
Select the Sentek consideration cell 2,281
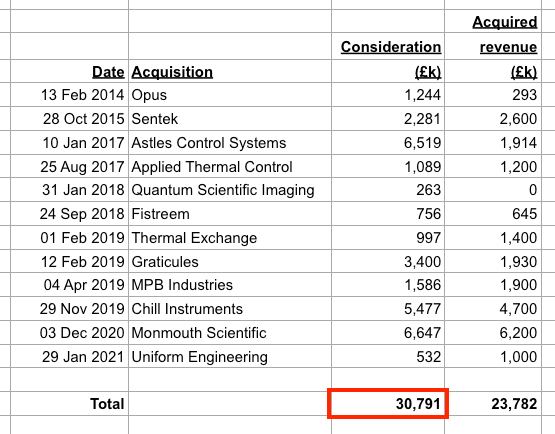point(388,119)
